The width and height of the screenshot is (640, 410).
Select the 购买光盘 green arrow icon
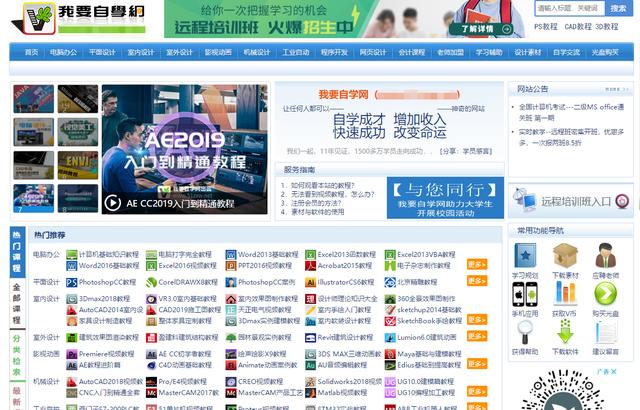[605, 294]
